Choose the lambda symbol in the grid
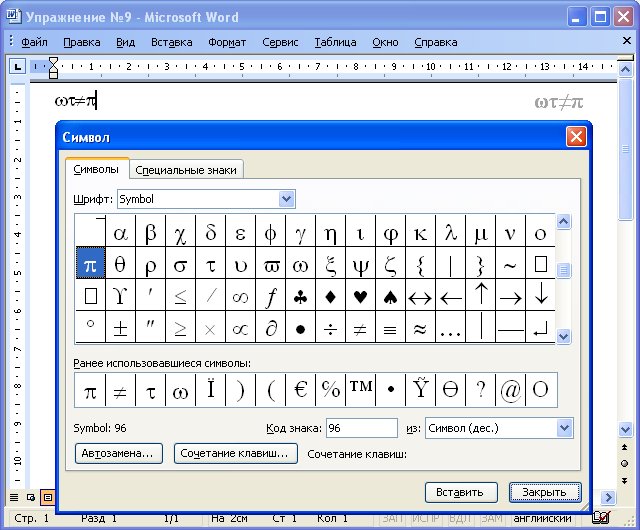The height and width of the screenshot is (530, 640). pyautogui.click(x=451, y=231)
